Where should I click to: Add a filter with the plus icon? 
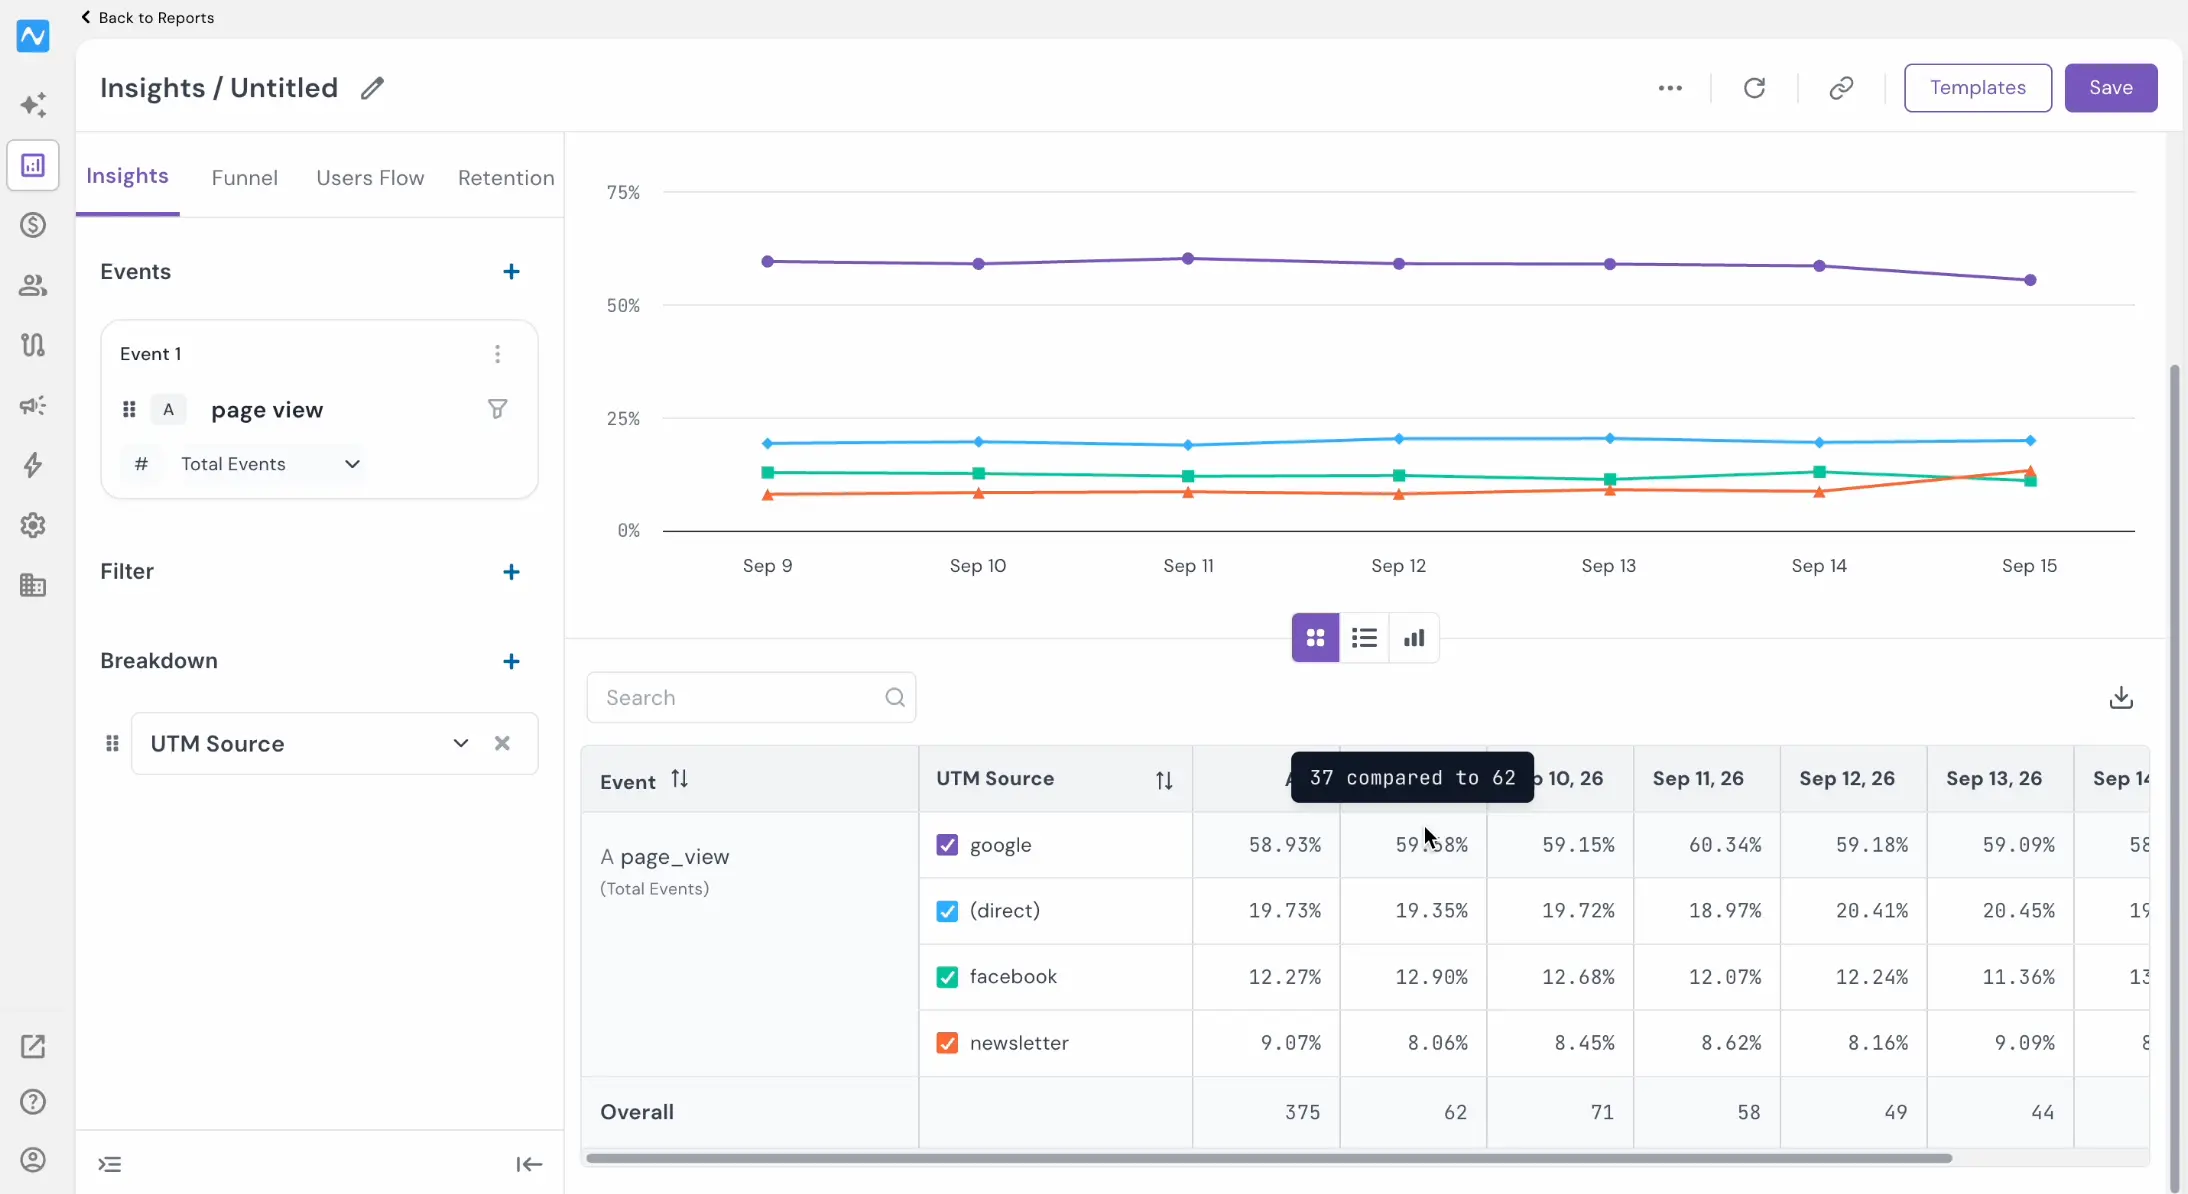click(511, 572)
